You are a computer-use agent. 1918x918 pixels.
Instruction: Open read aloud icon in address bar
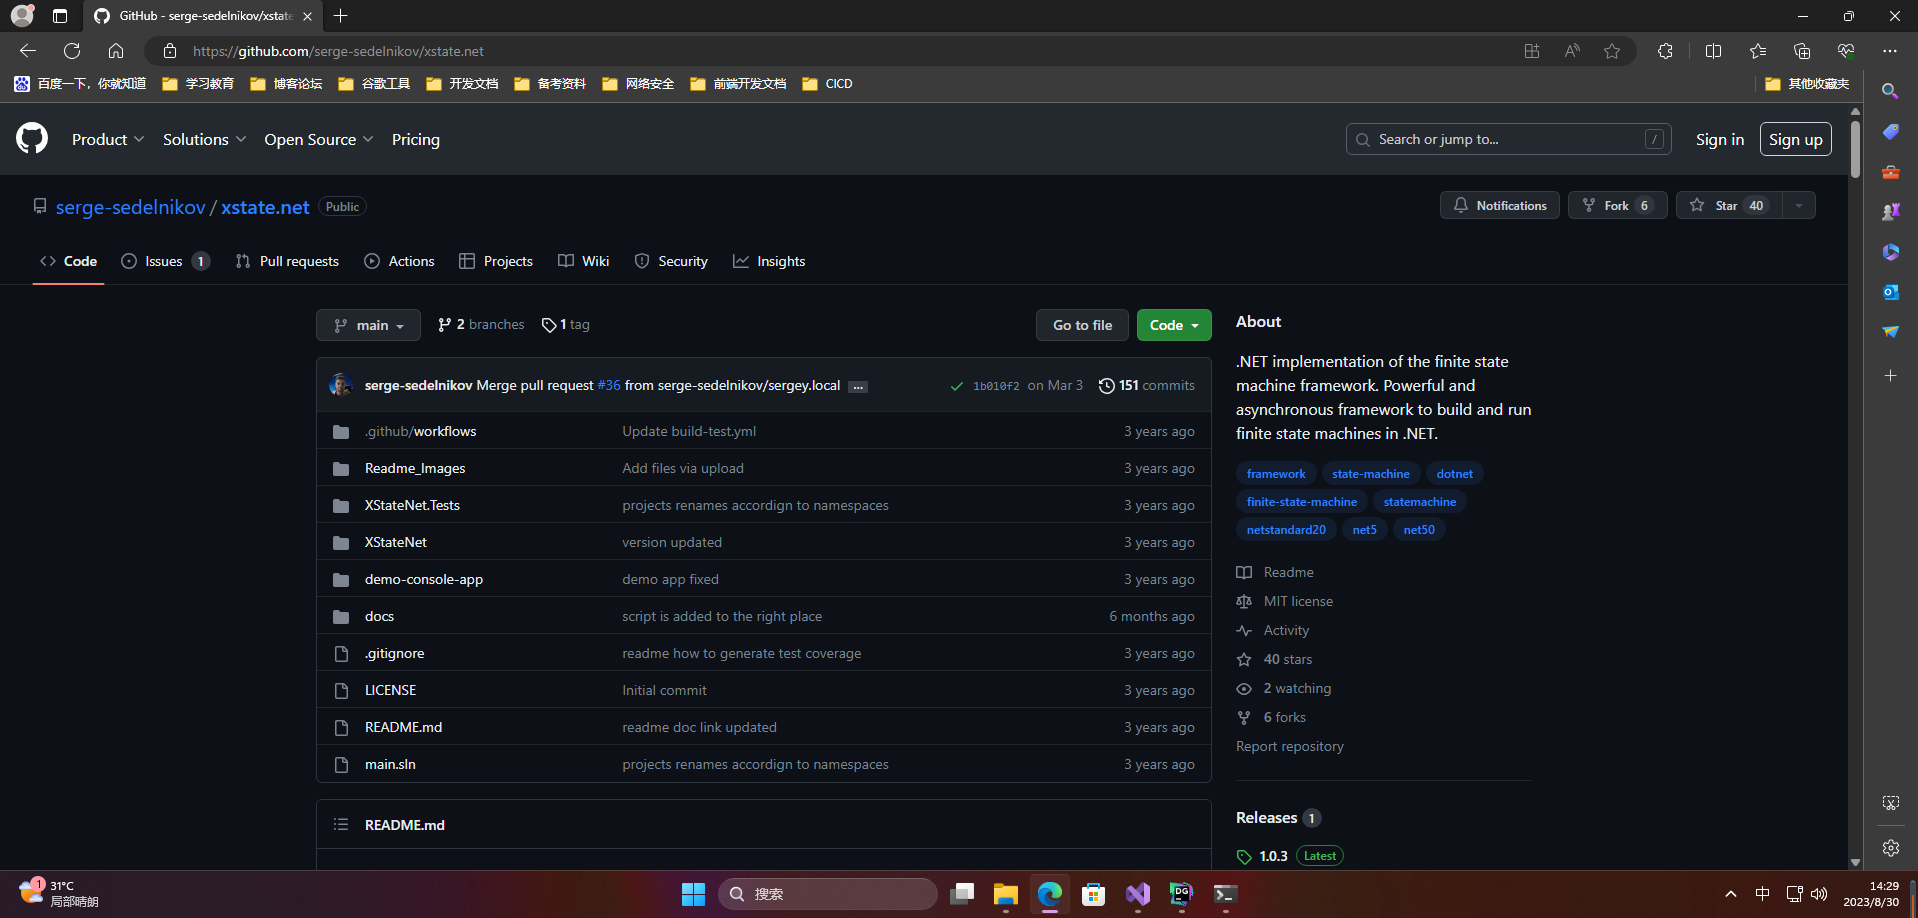coord(1572,51)
